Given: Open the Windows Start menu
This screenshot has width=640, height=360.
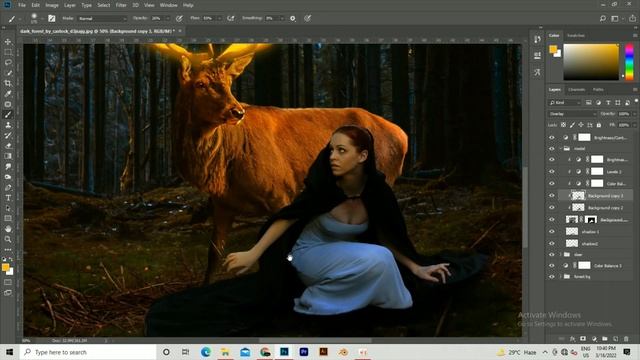Looking at the screenshot, I should tap(9, 352).
